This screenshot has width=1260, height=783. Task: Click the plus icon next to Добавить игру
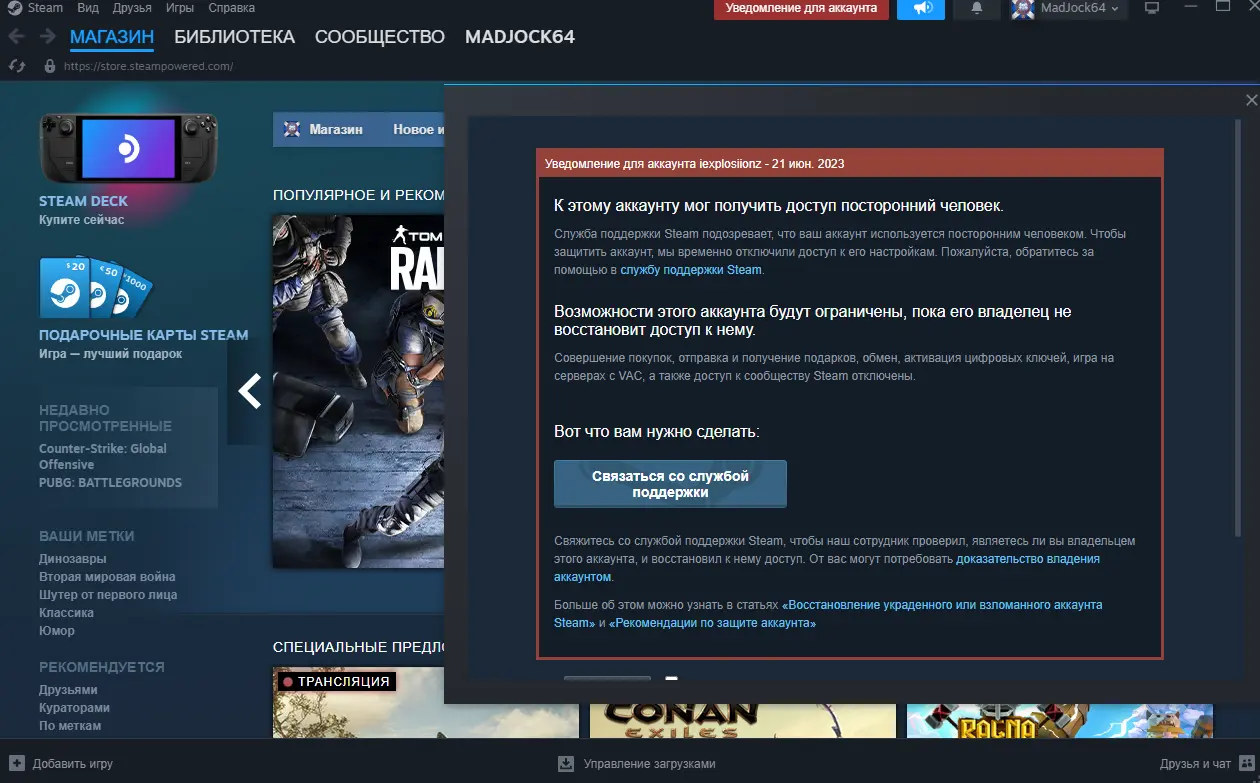(16, 763)
